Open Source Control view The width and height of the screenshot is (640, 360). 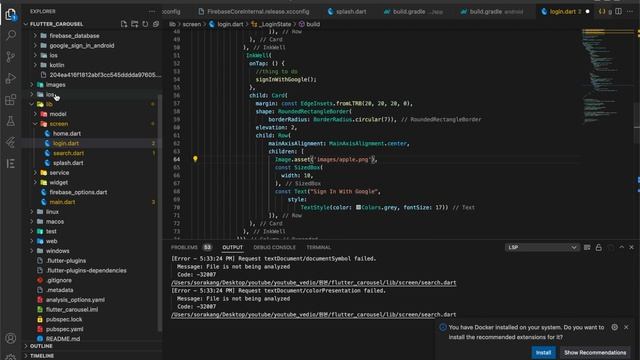[11, 57]
